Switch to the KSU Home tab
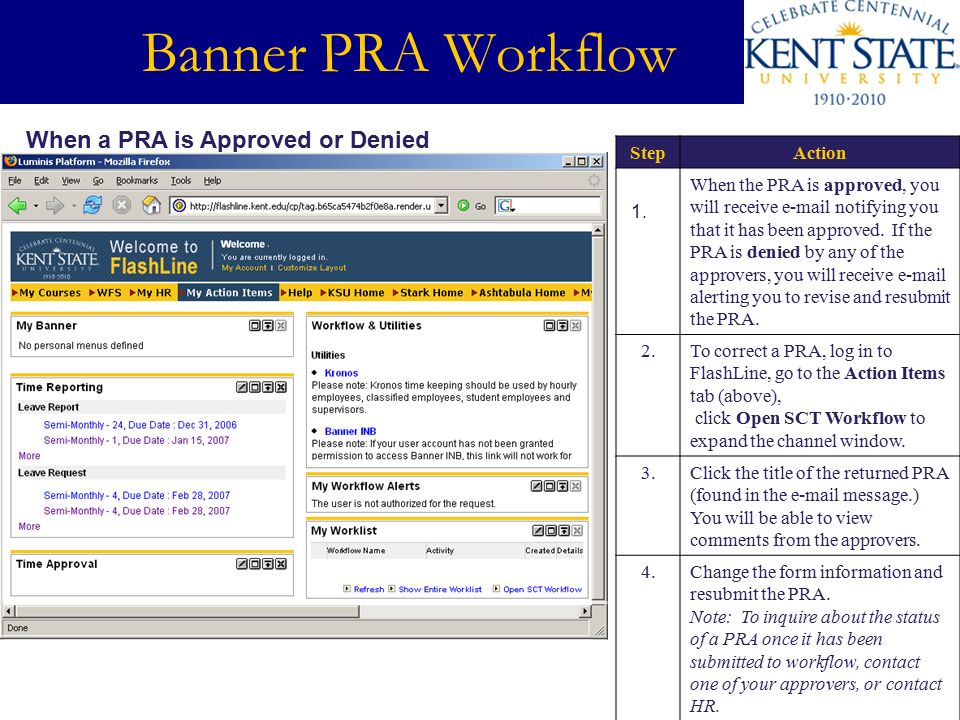Viewport: 960px width, 720px height. [353, 293]
